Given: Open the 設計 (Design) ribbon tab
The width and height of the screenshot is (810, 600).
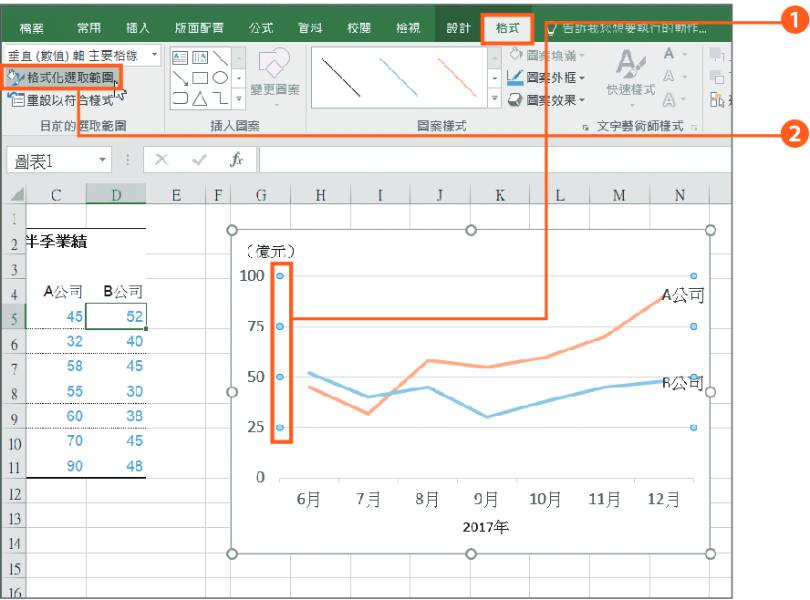Looking at the screenshot, I should pyautogui.click(x=458, y=28).
